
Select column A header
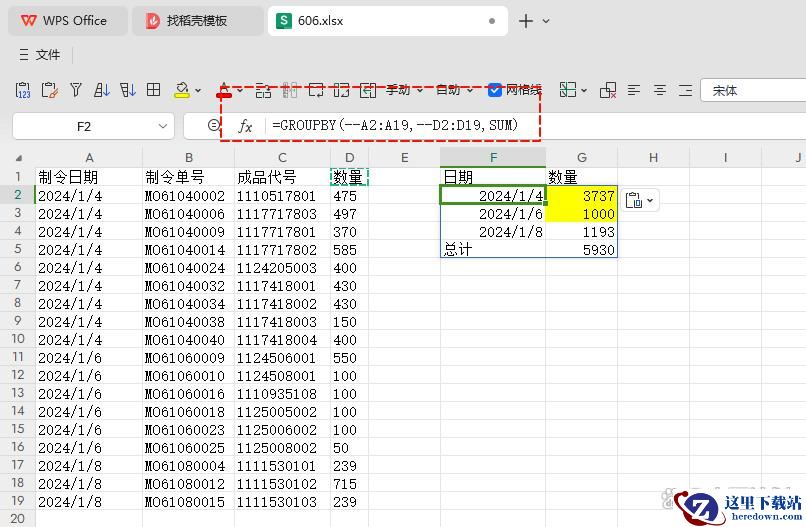tap(89, 158)
